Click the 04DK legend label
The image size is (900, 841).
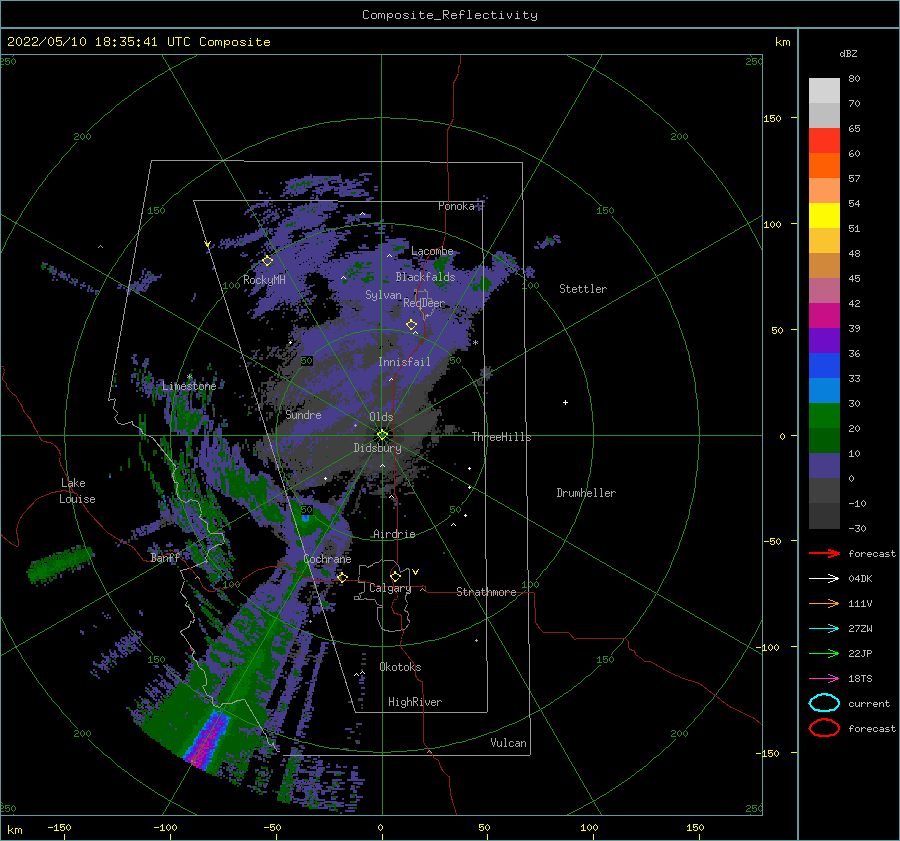point(860,579)
